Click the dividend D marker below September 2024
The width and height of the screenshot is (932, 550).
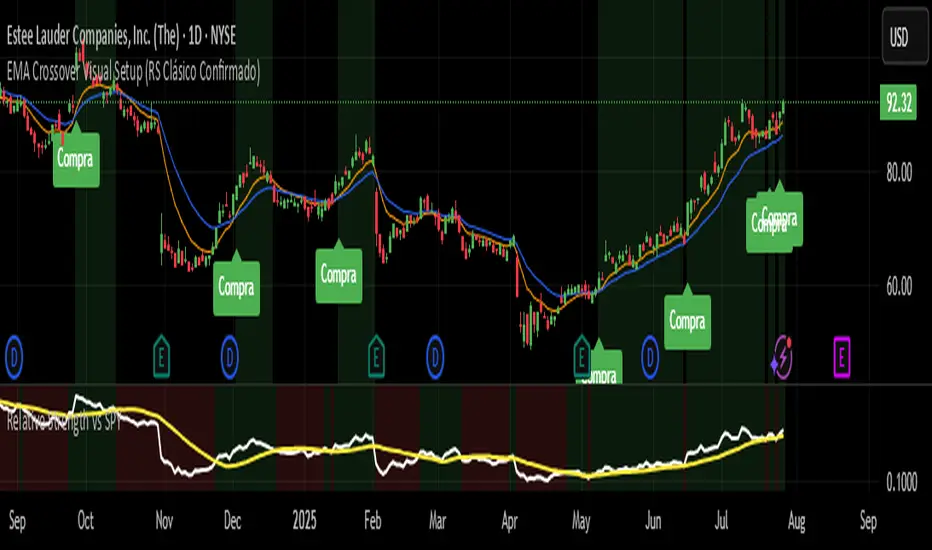point(14,357)
